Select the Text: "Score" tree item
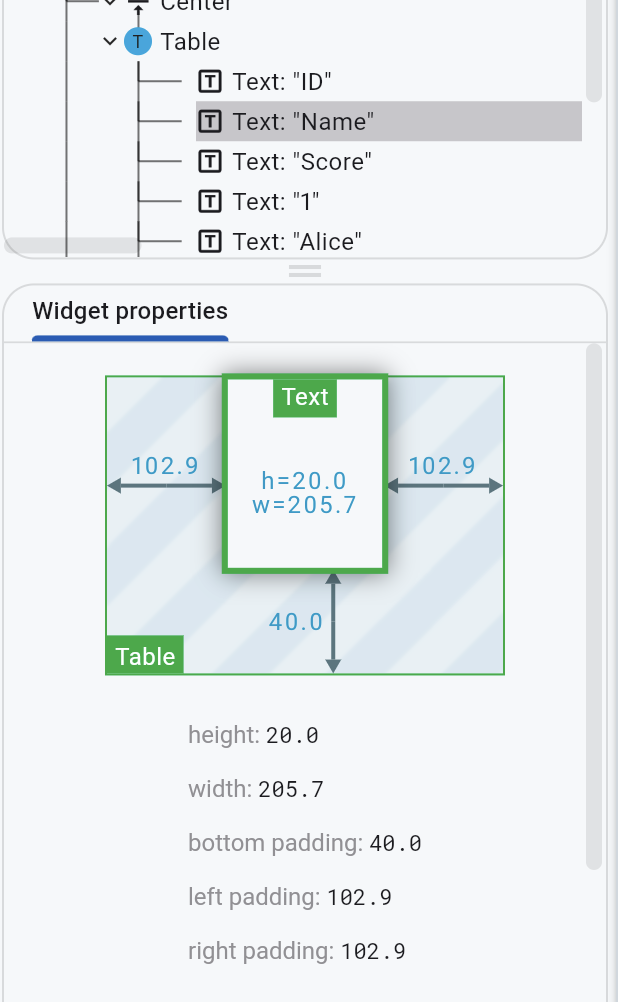This screenshot has width=618, height=1002. click(302, 161)
